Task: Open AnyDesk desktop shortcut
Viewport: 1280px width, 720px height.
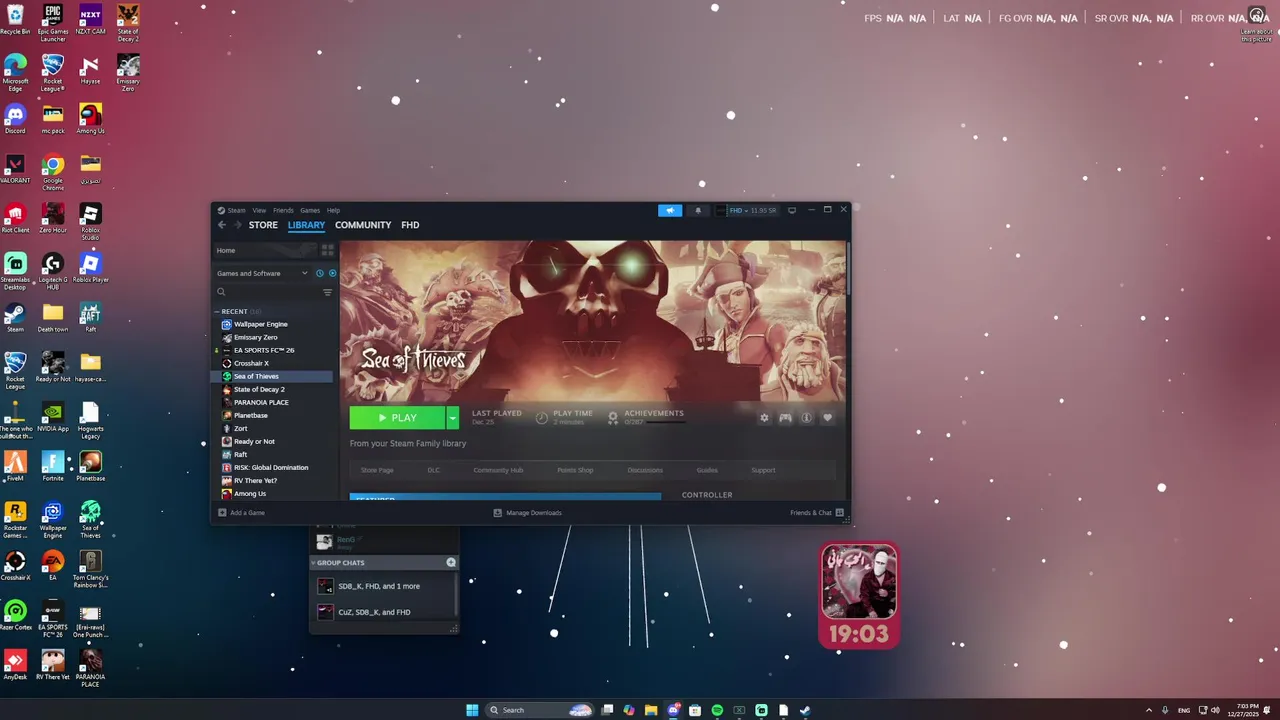Action: coord(15,665)
